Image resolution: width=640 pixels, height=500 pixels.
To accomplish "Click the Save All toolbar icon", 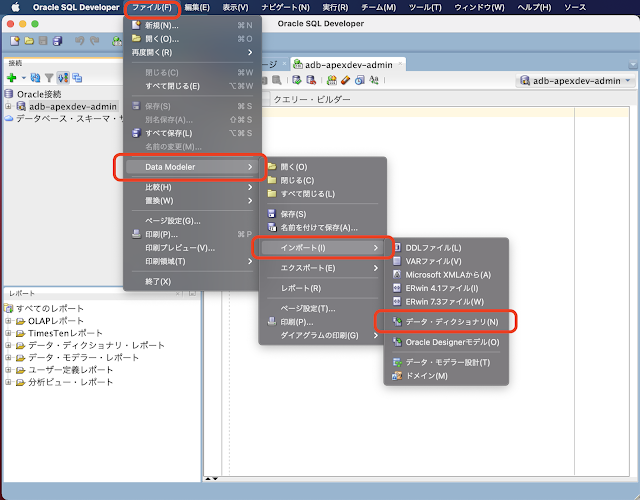I will (58, 40).
